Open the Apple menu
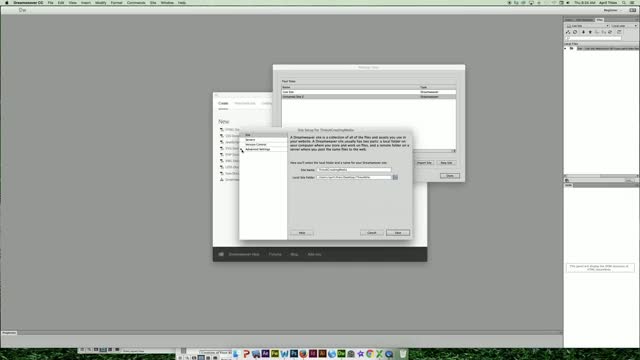Viewport: 640px width, 360px height. coord(7,2)
